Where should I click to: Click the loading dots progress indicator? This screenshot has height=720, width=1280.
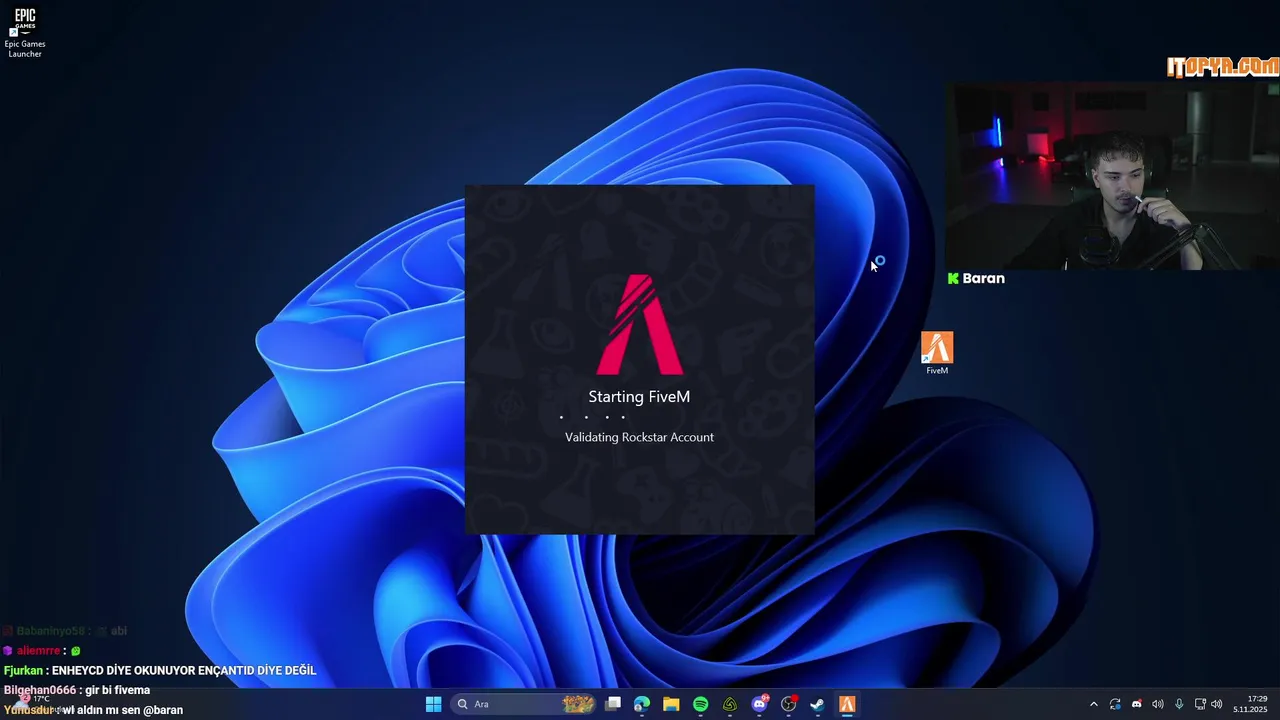click(592, 417)
